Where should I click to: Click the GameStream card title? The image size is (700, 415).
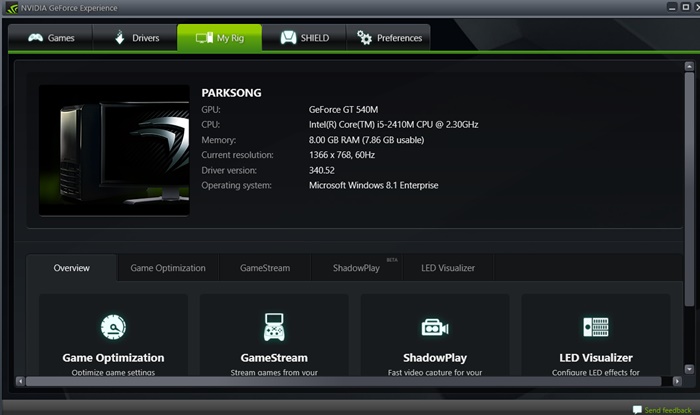274,358
